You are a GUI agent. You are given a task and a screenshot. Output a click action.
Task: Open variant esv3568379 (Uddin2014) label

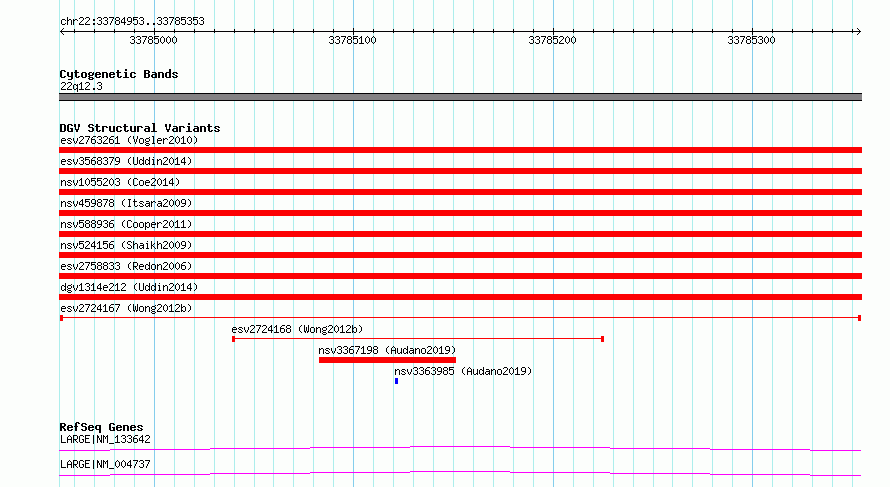[126, 161]
